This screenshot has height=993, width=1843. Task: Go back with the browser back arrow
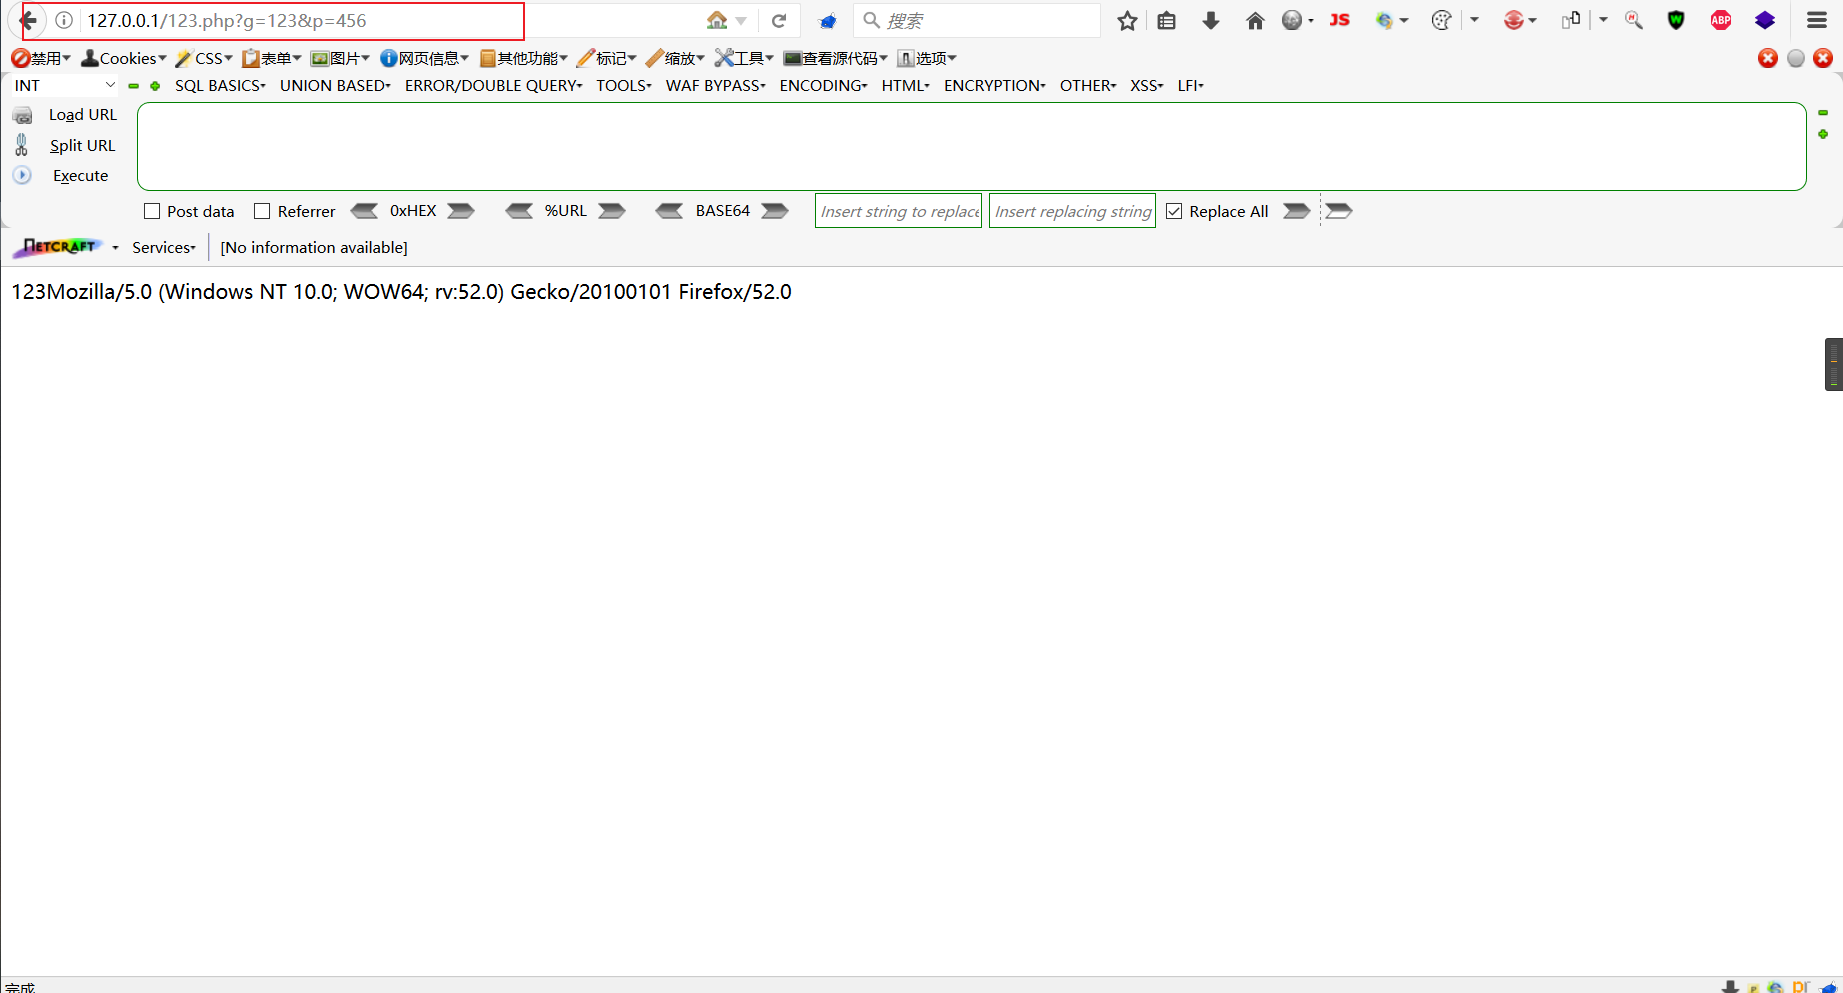pyautogui.click(x=28, y=20)
